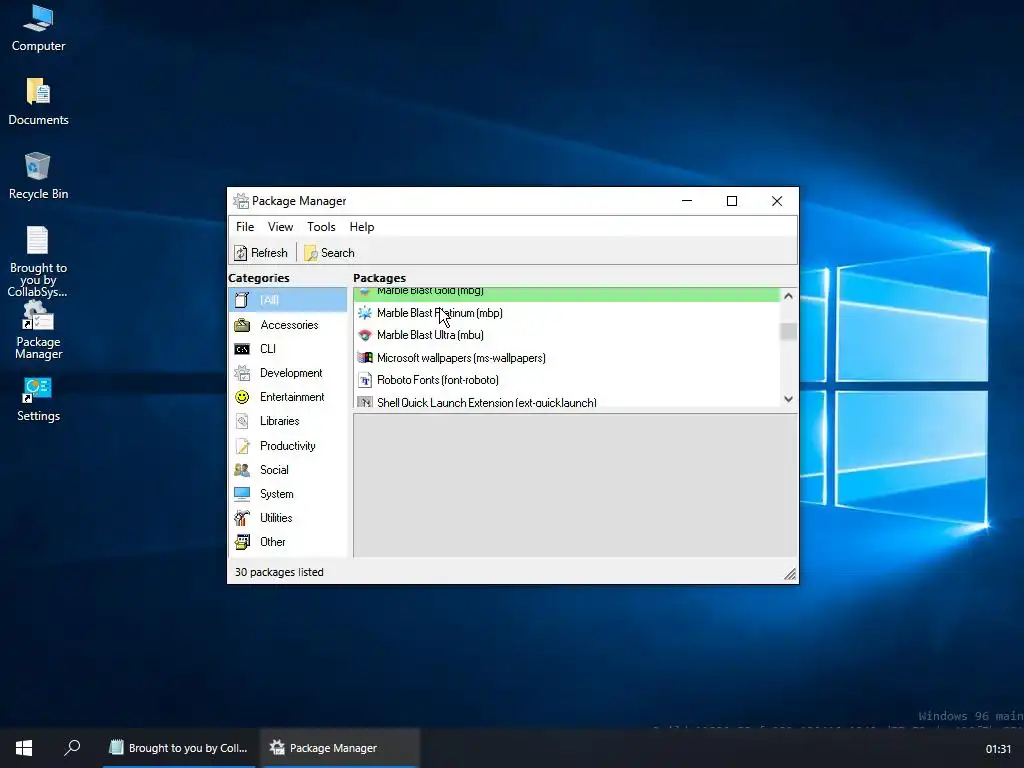
Task: Open the Settings desktop shortcut
Action: click(x=38, y=400)
